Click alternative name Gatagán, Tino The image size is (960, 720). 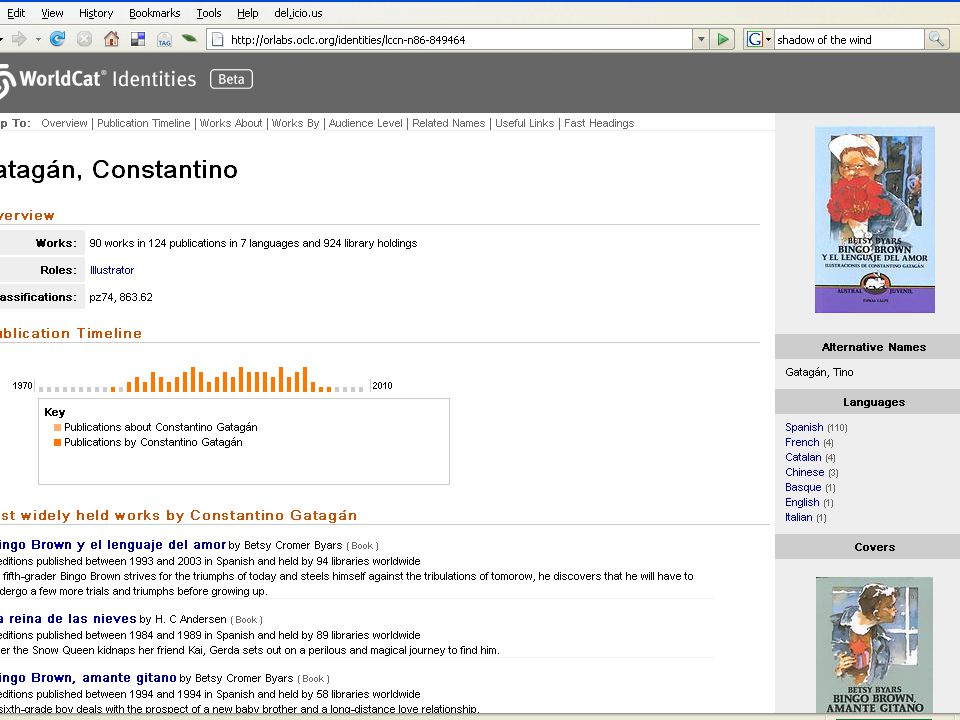[819, 372]
